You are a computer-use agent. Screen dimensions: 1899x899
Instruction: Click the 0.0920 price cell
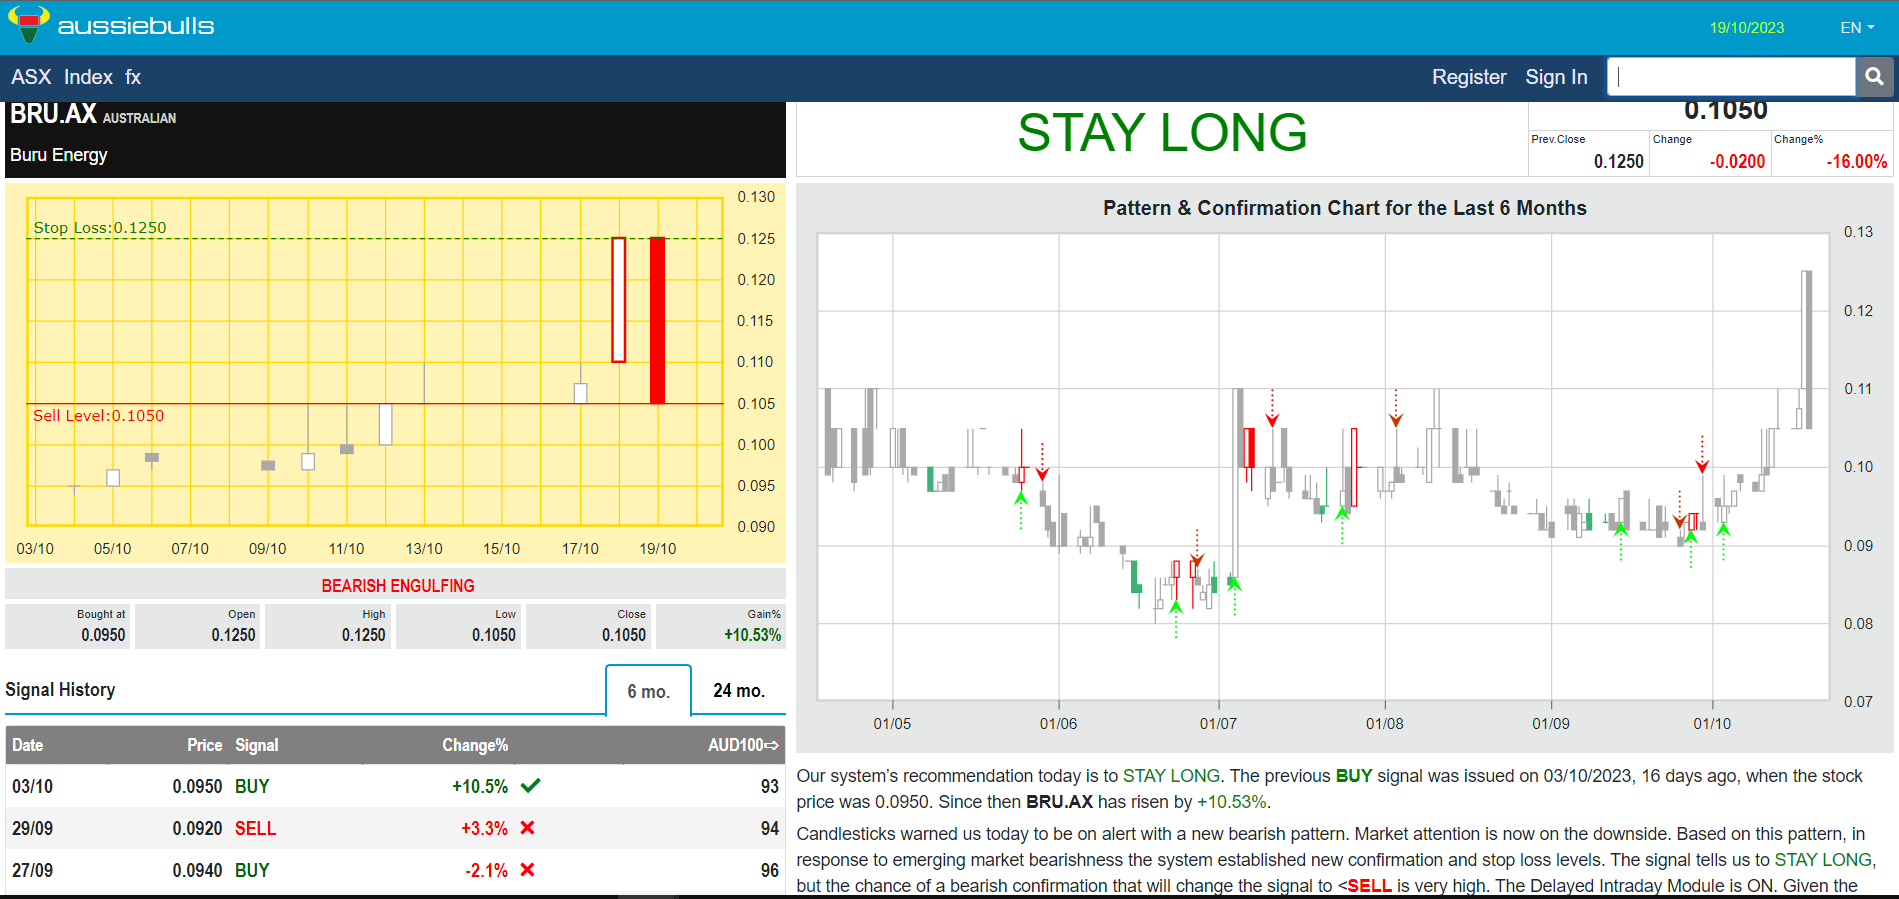197,829
